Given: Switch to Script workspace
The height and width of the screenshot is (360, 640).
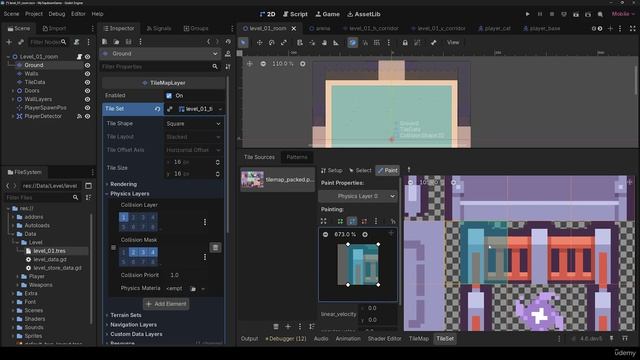Looking at the screenshot, I should (296, 14).
